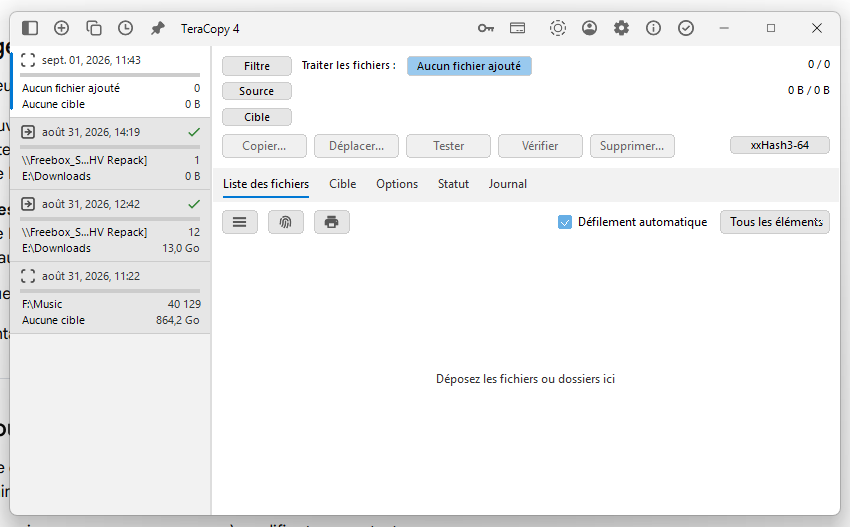This screenshot has width=850, height=527.
Task: Click the Tester button
Action: (x=448, y=146)
